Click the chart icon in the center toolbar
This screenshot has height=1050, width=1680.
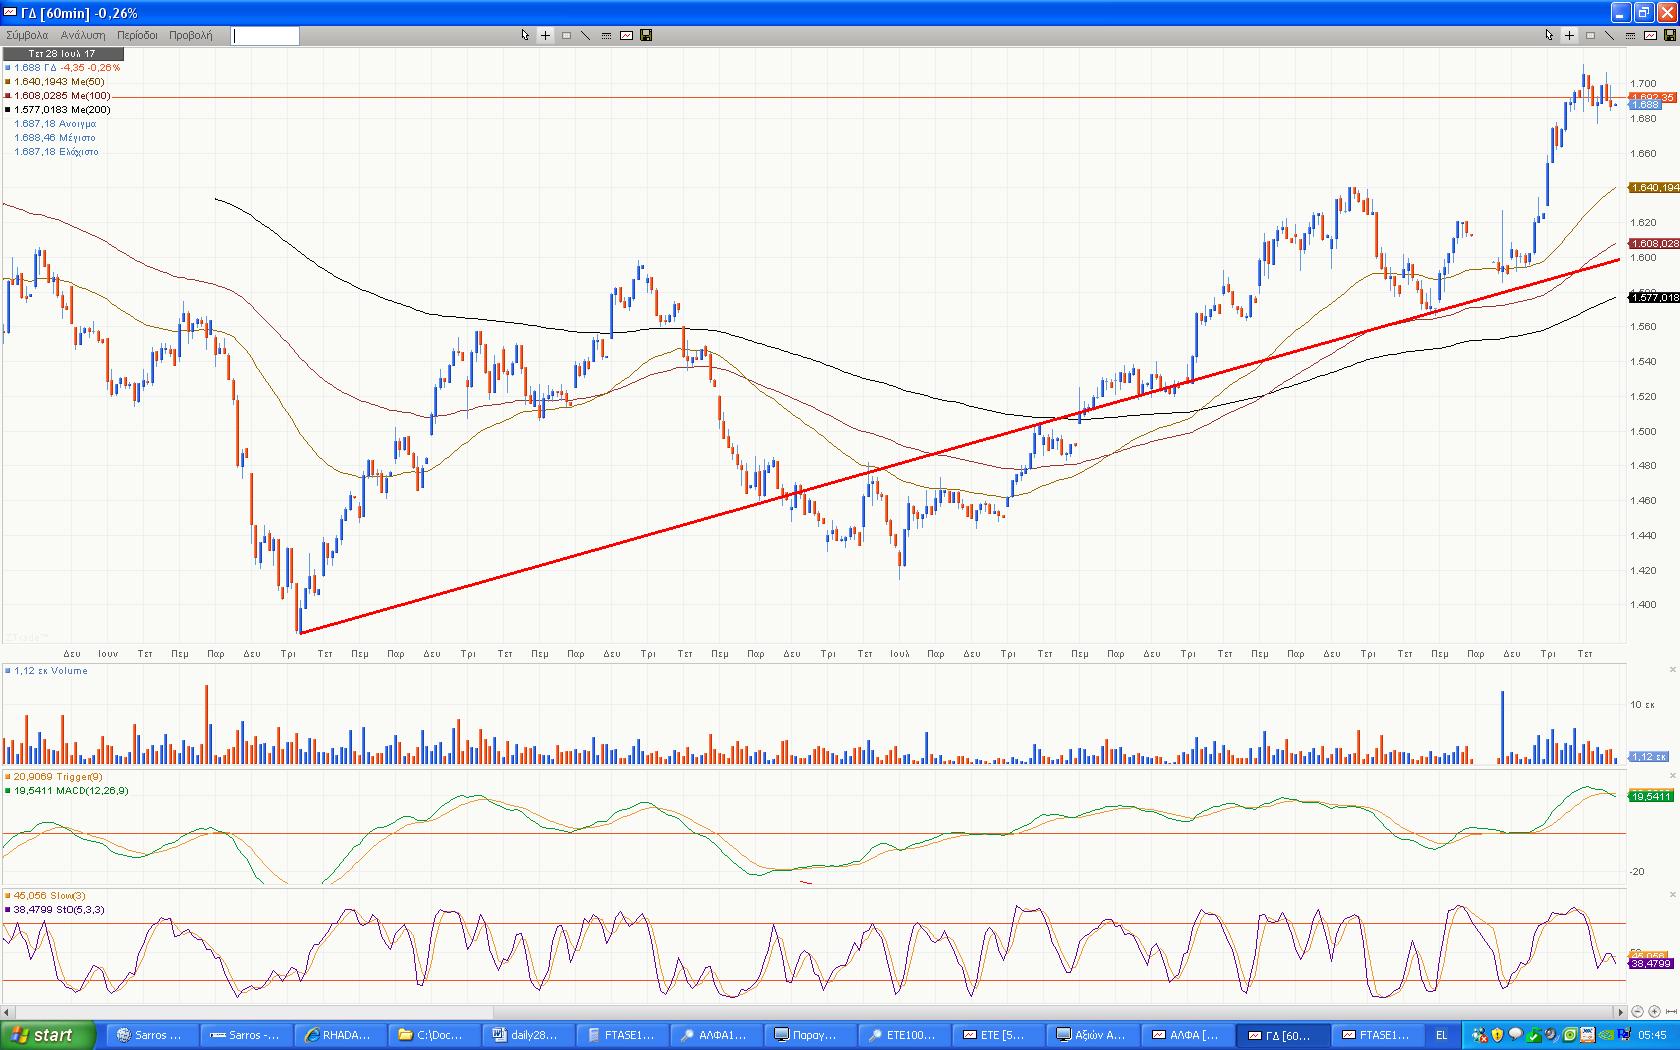[x=626, y=35]
